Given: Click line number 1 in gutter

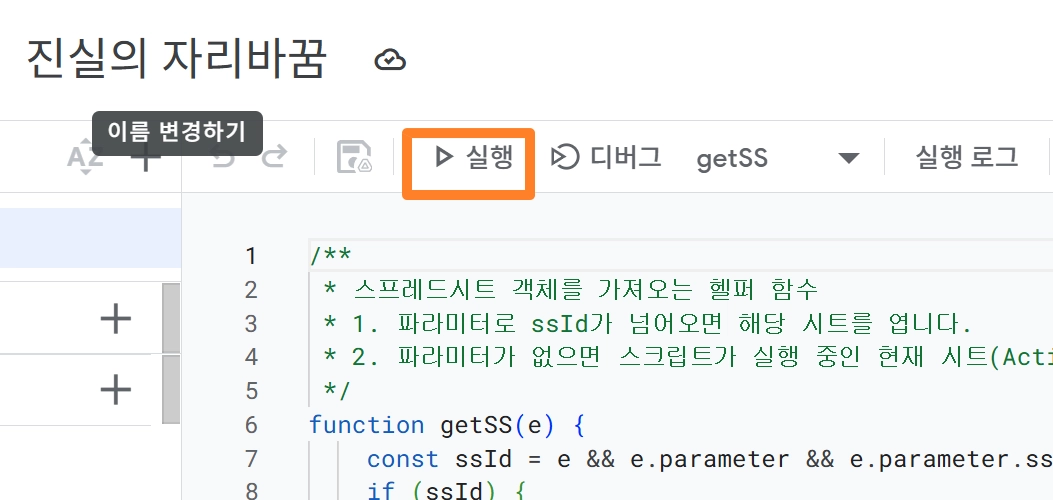Looking at the screenshot, I should pos(251,256).
